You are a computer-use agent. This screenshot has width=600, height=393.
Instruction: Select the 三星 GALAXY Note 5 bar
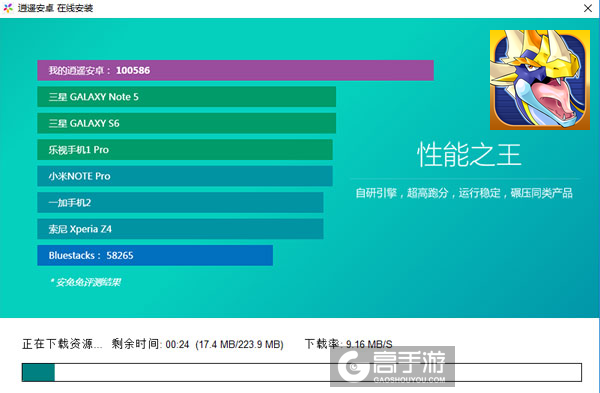(186, 97)
